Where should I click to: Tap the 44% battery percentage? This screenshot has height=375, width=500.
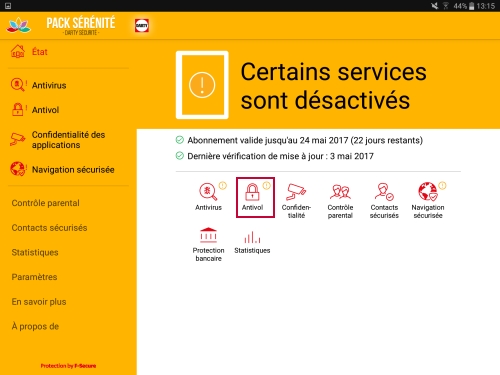(460, 6)
